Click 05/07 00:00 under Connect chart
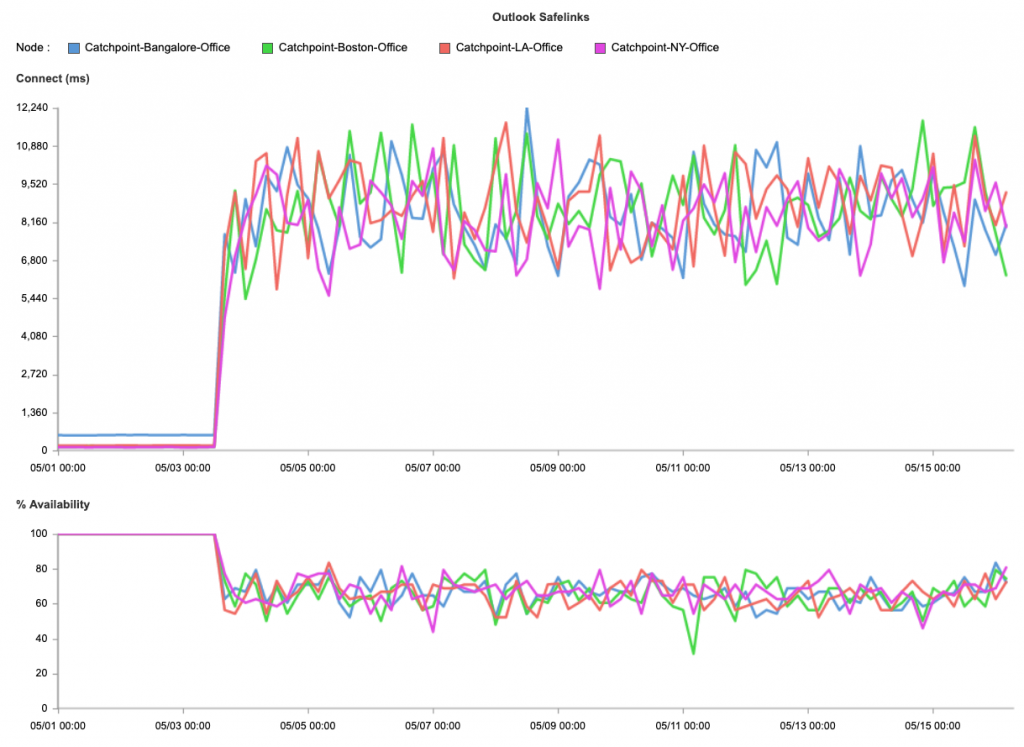The height and width of the screenshot is (747, 1024). (x=432, y=468)
